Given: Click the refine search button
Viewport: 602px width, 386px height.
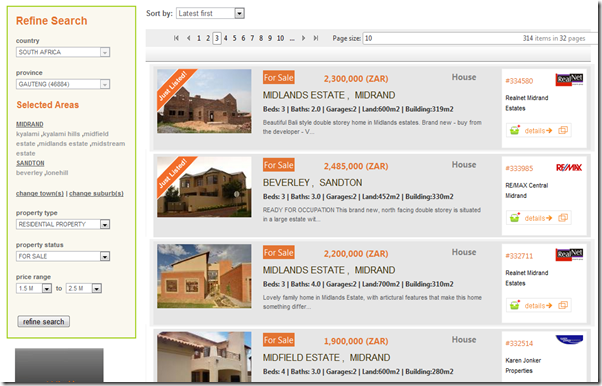Looking at the screenshot, I should [x=43, y=321].
